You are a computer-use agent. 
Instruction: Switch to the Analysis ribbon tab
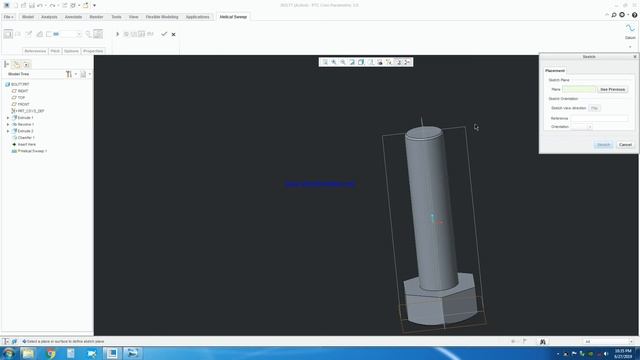pos(49,17)
